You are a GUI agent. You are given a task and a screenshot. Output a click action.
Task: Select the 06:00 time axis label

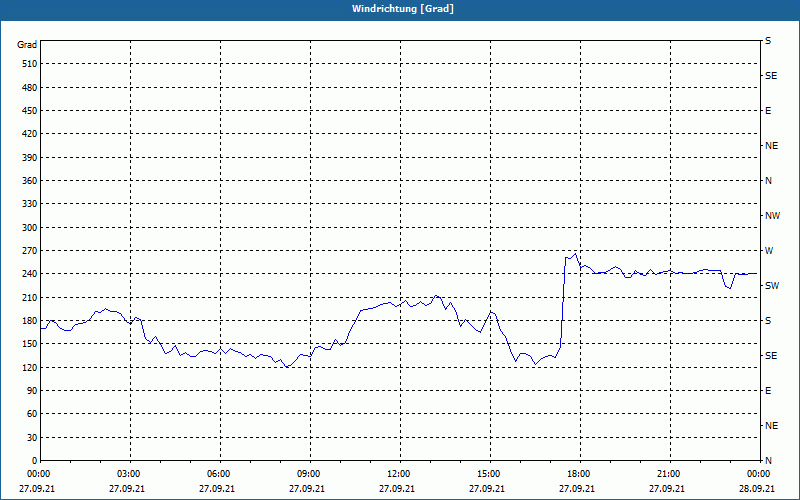[220, 474]
